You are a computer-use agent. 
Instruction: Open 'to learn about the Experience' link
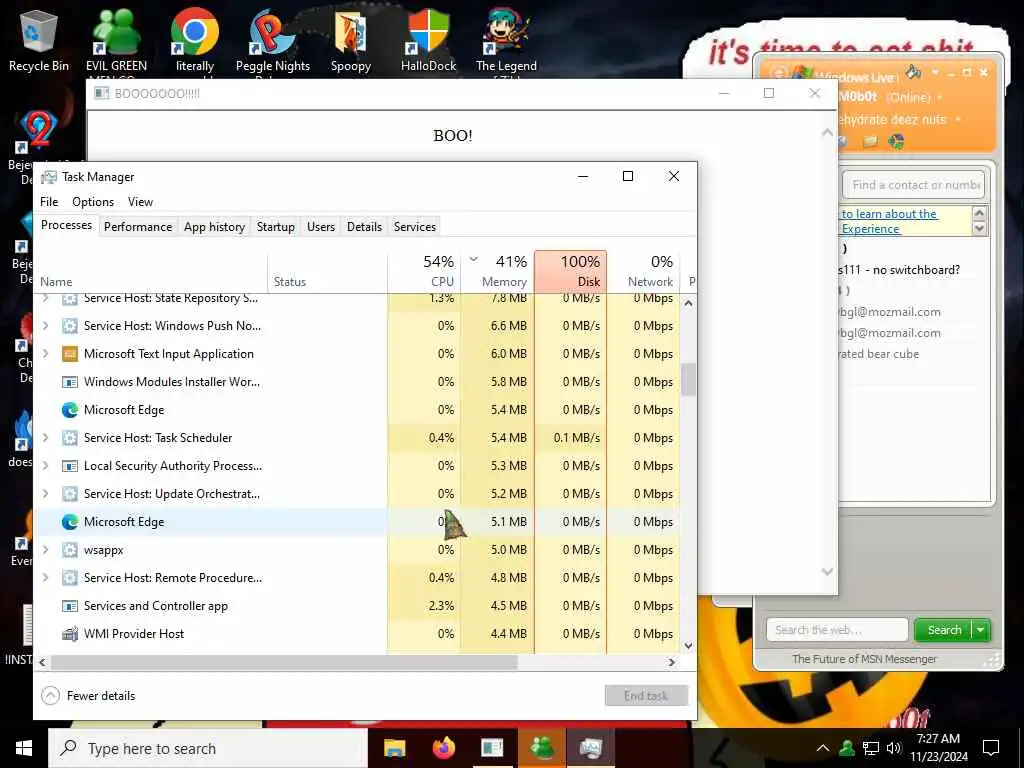(889, 221)
